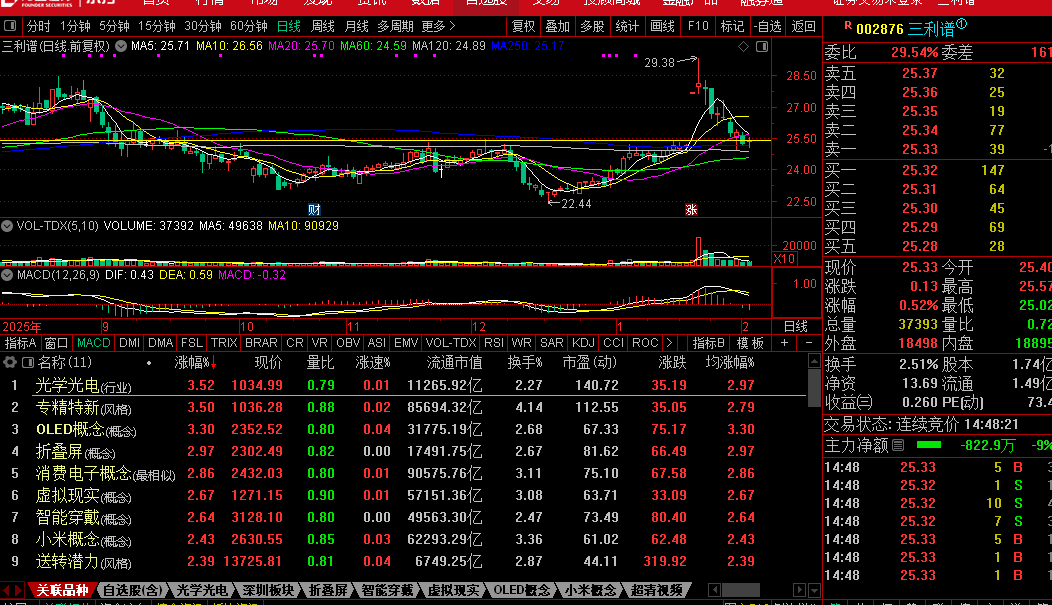Click the 涨 marker on the chart
The height and width of the screenshot is (605, 1052).
[x=691, y=210]
